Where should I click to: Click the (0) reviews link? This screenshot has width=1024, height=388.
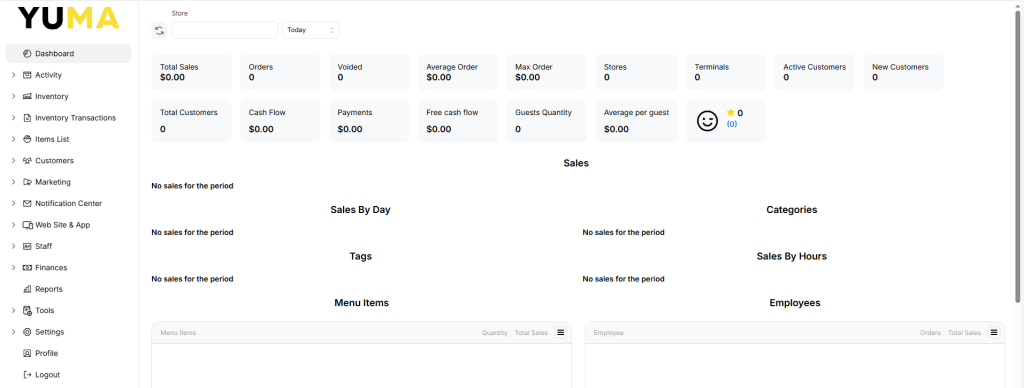pos(731,124)
